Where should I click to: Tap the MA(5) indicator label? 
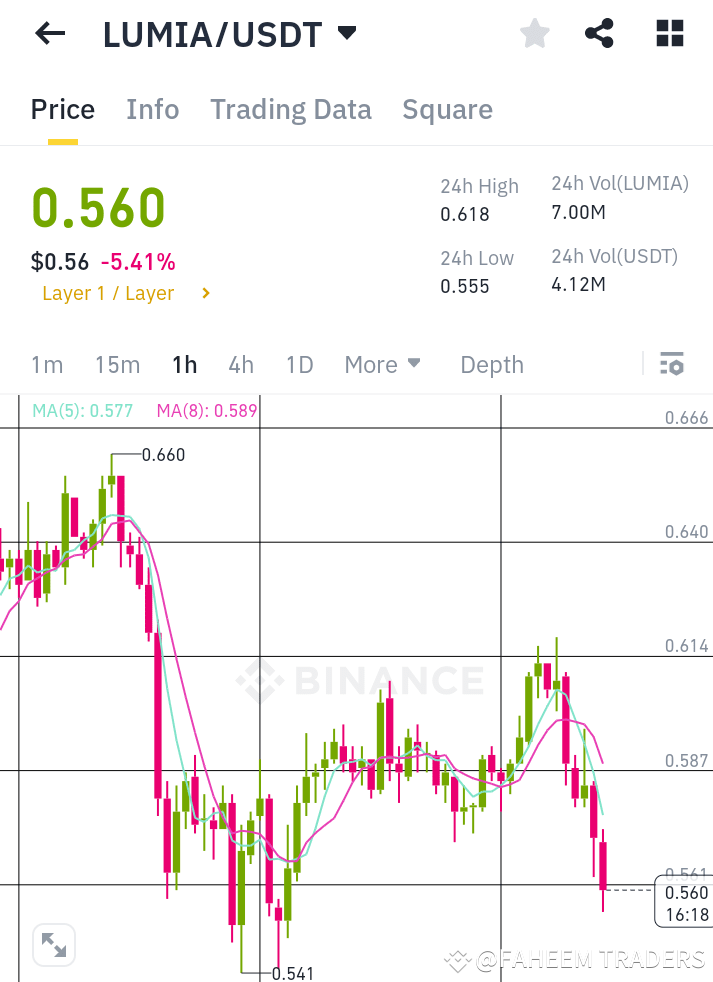[82, 410]
